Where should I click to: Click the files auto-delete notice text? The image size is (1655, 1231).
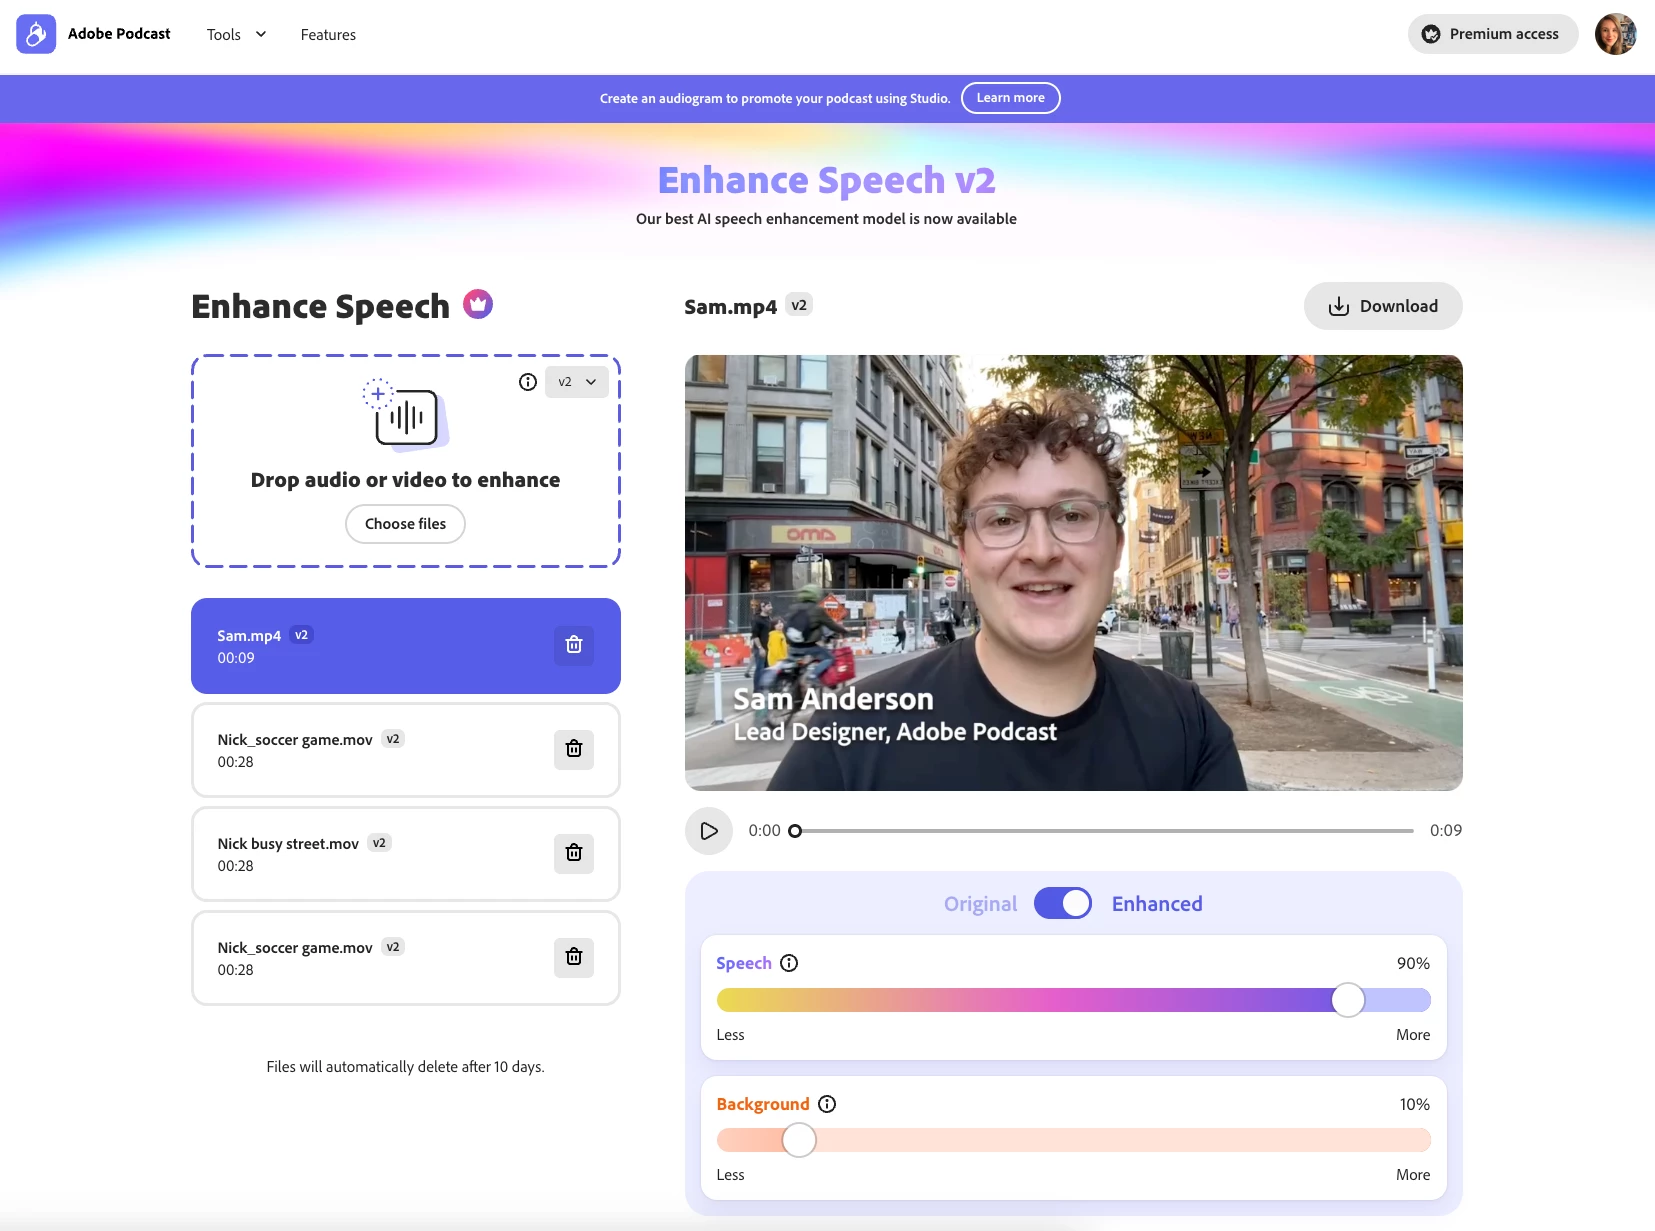tap(405, 1067)
